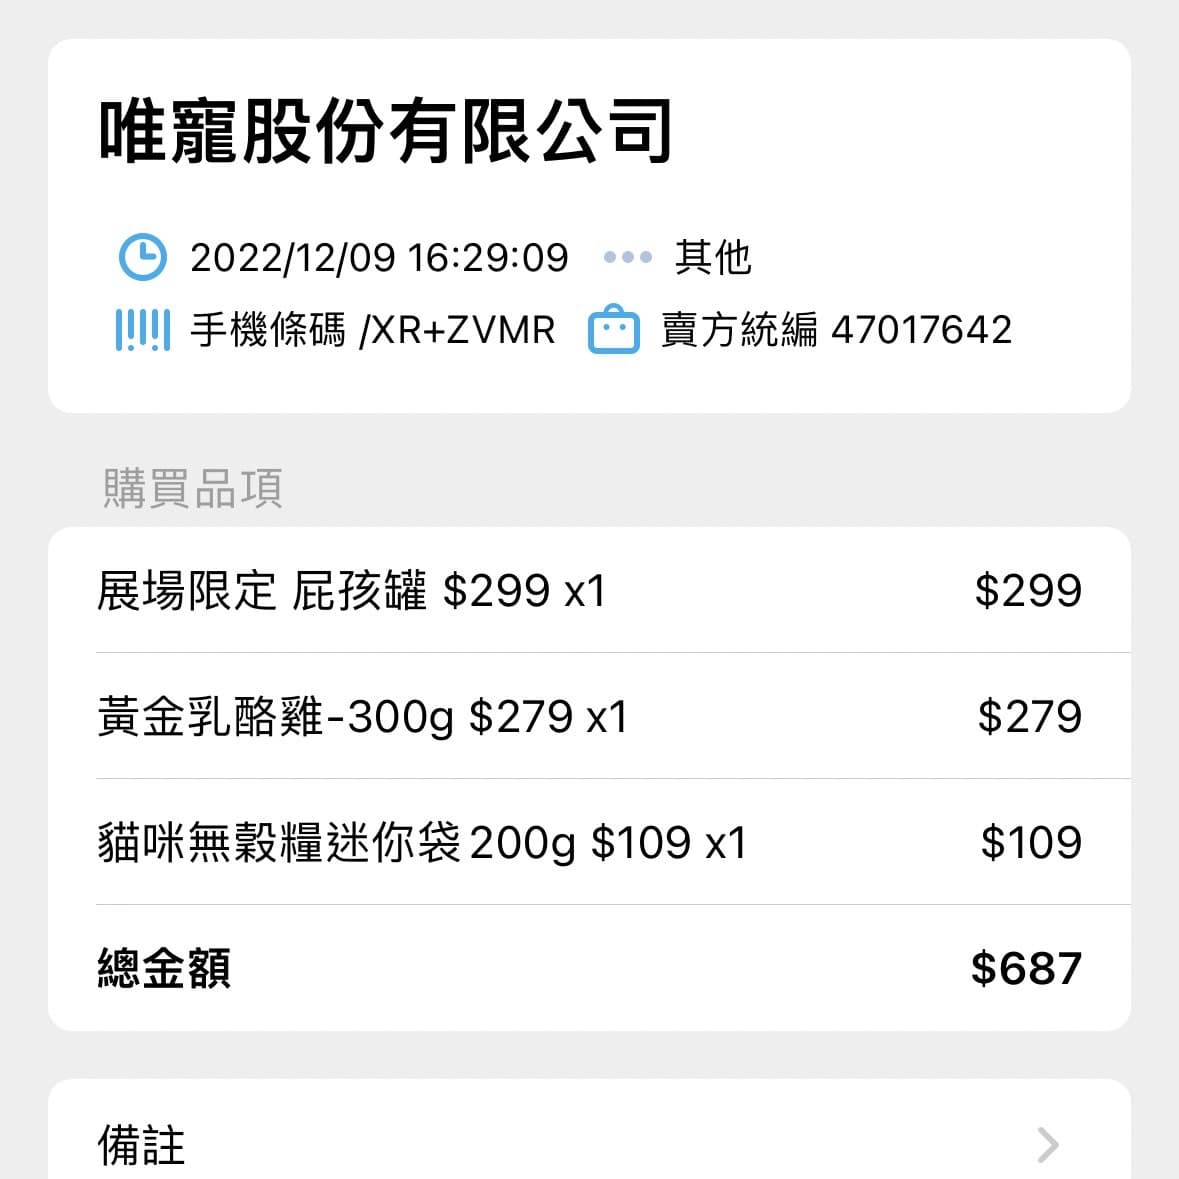Select the 其他 category label
1179x1179 pixels.
(712, 257)
